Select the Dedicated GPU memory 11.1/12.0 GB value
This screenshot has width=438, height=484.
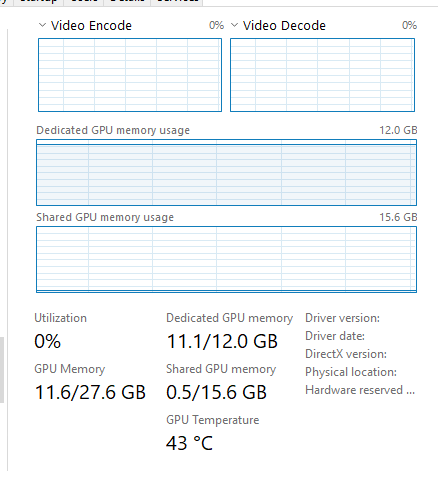[x=222, y=341]
